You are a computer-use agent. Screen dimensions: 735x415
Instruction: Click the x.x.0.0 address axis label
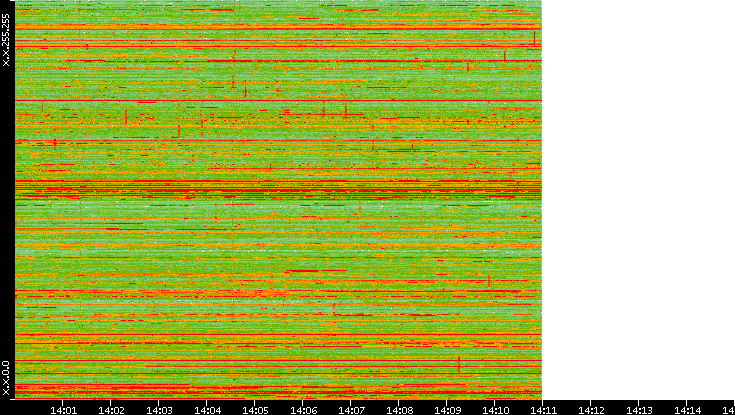[x=6, y=378]
